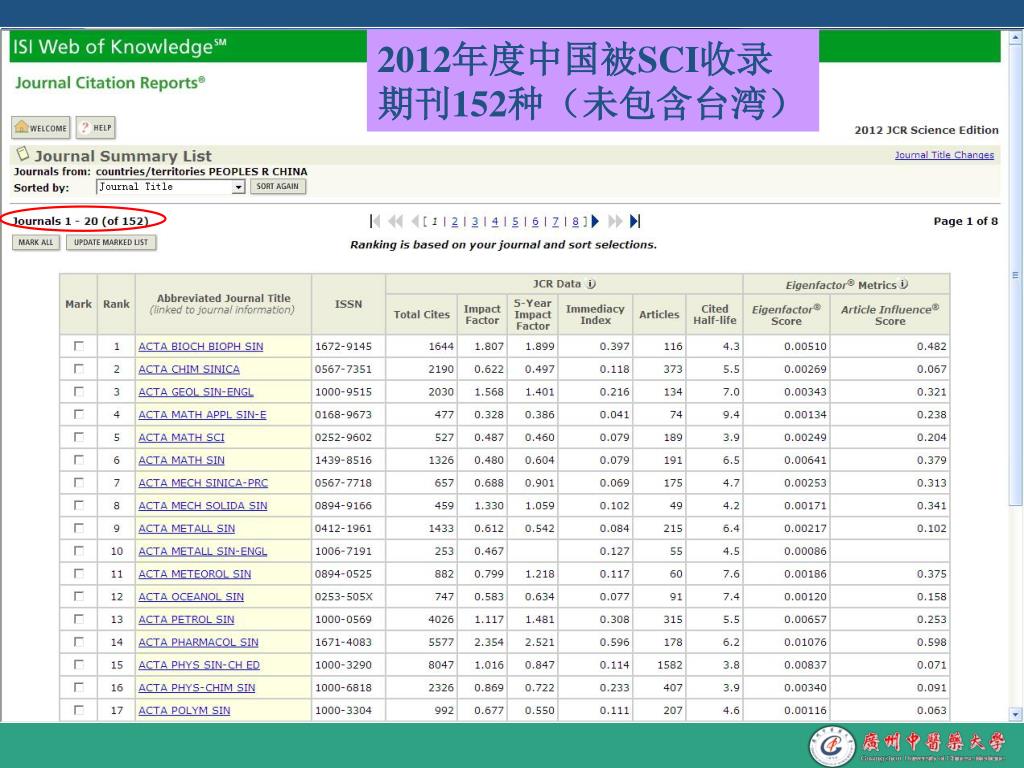
Task: Go to page 7 of results
Action: tap(556, 221)
